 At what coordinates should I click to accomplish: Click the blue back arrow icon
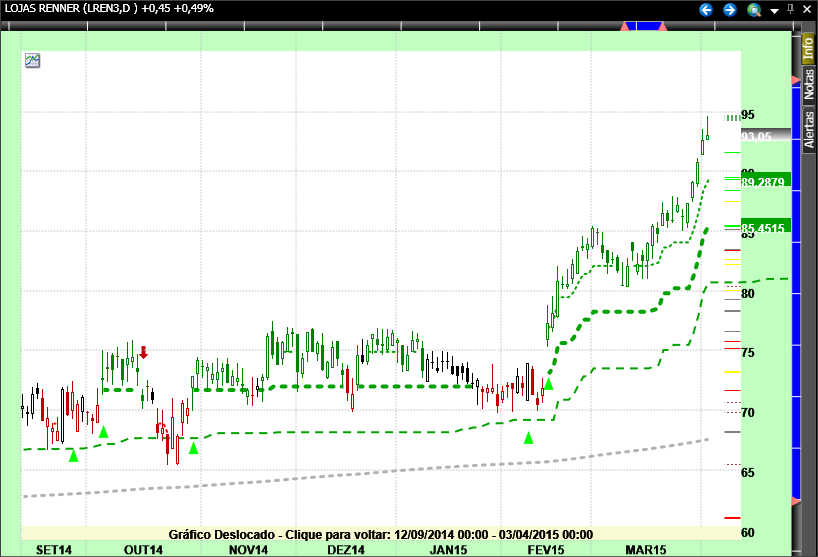tap(706, 9)
